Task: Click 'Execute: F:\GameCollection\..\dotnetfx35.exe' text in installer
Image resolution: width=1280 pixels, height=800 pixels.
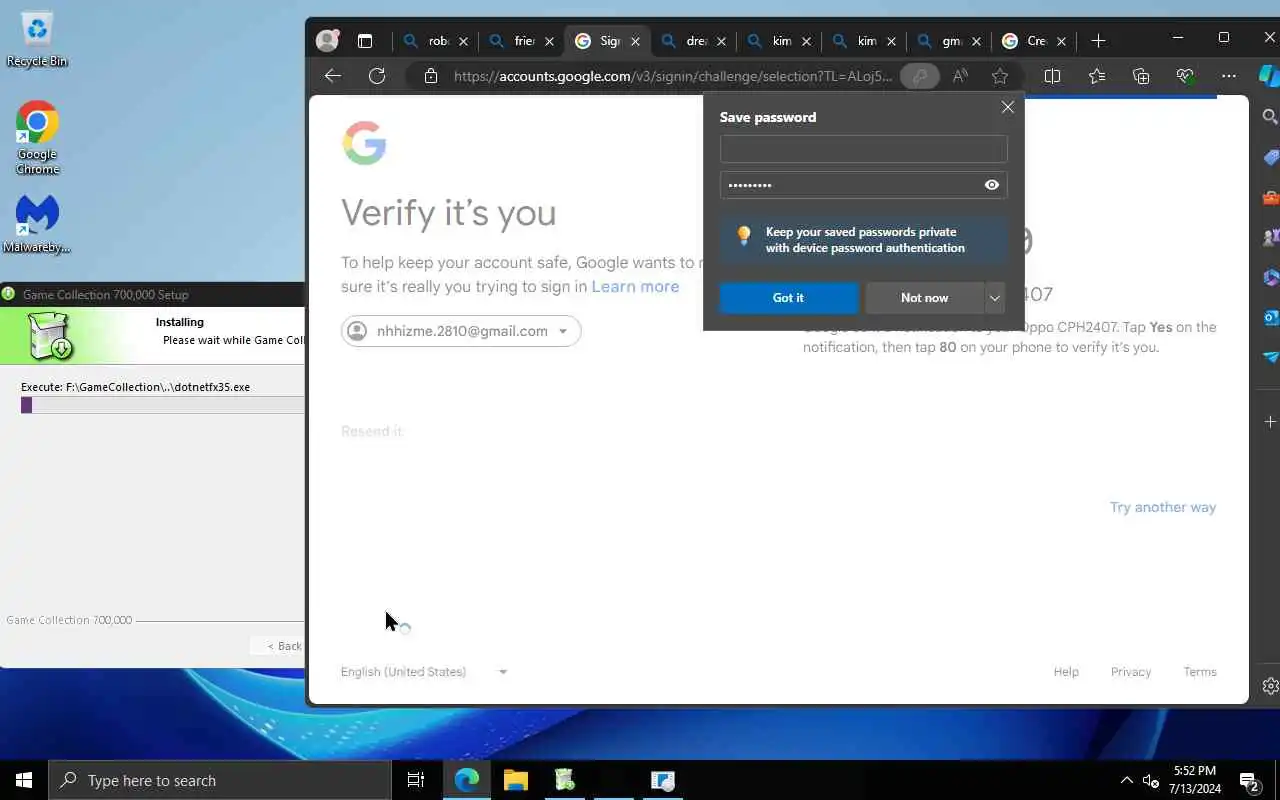Action: click(135, 387)
